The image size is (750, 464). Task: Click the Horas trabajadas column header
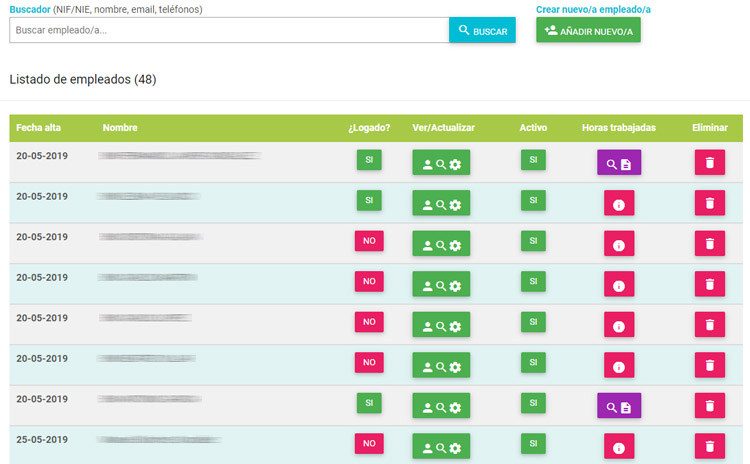point(619,128)
